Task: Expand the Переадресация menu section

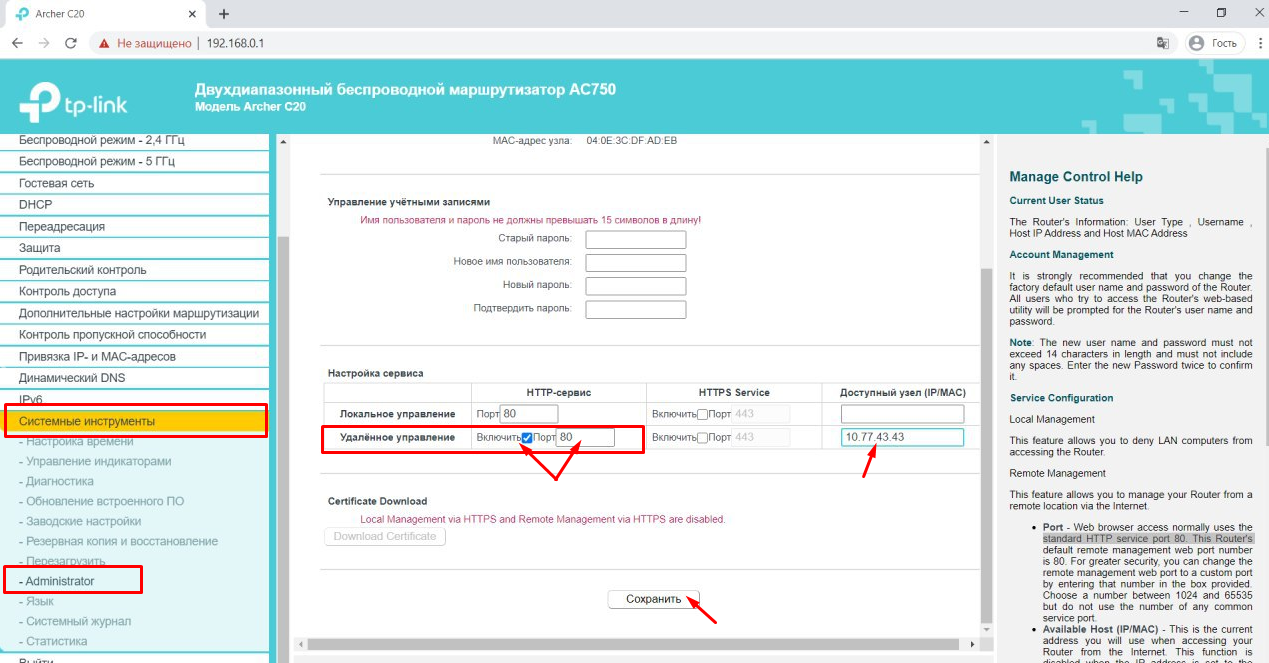Action: tap(62, 226)
